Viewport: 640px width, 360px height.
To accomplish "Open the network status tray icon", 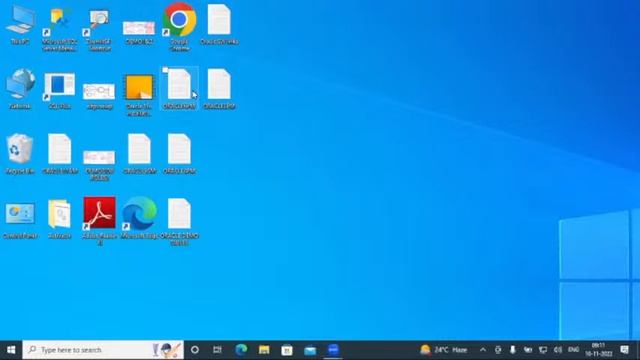I will [543, 350].
